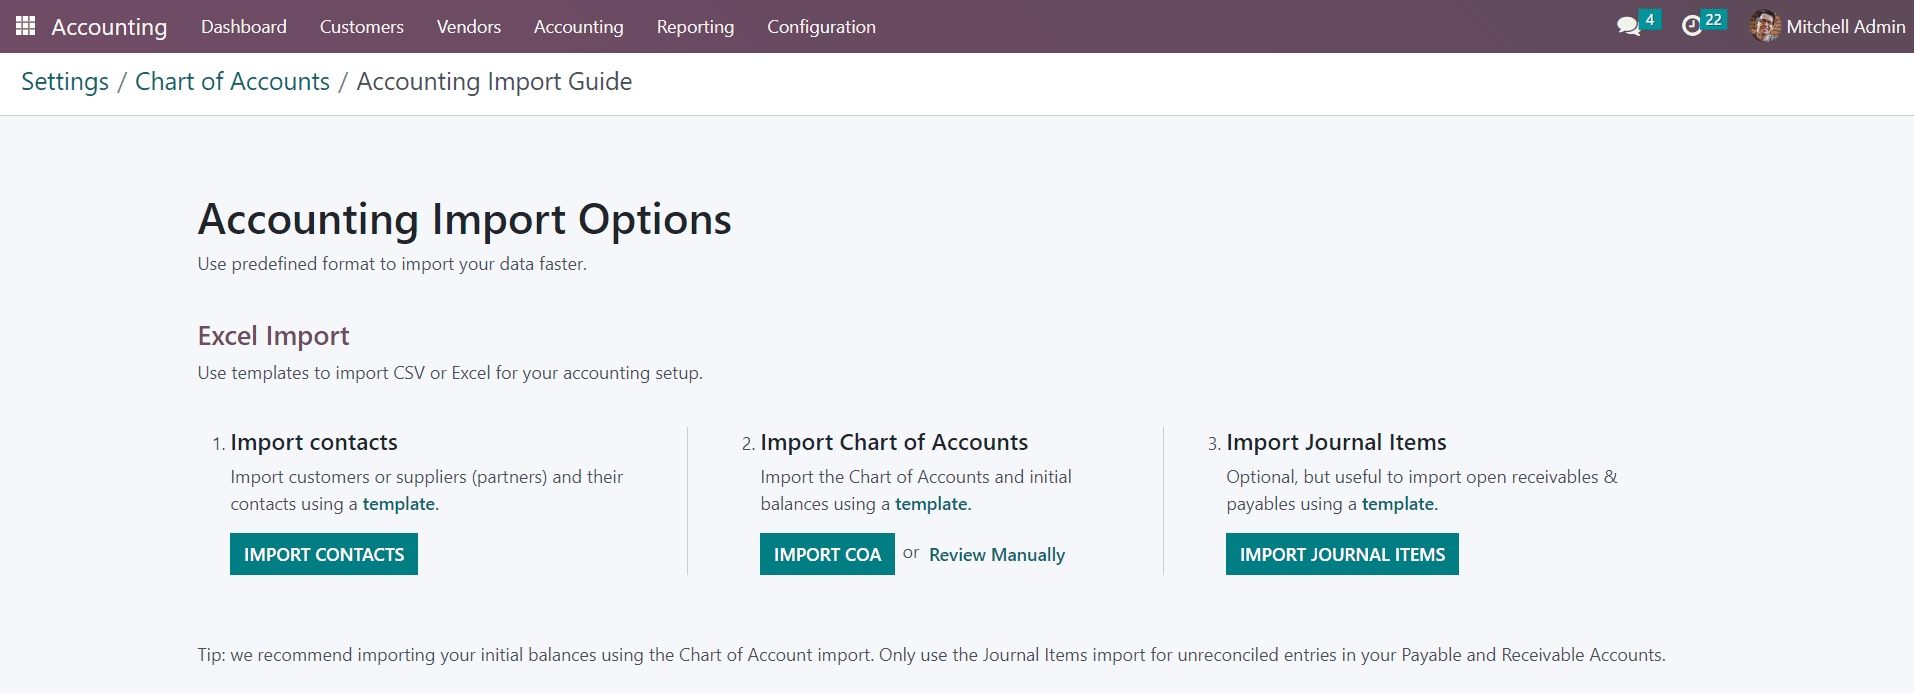
Task: Open the chat messages icon
Action: pyautogui.click(x=1628, y=27)
